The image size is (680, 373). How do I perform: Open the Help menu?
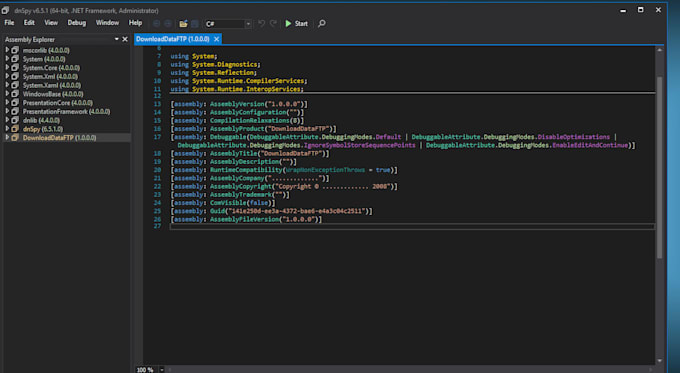pos(135,23)
